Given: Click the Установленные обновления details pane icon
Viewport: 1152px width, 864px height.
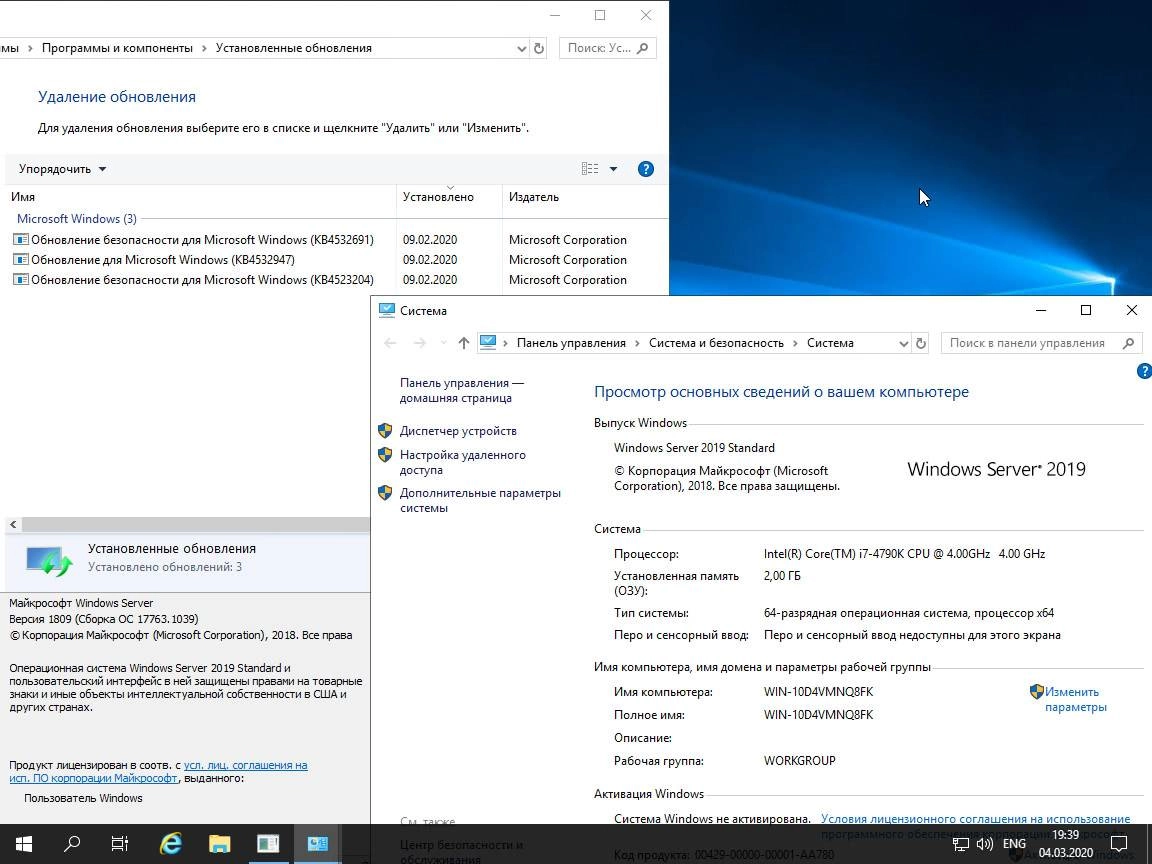Looking at the screenshot, I should (x=49, y=561).
